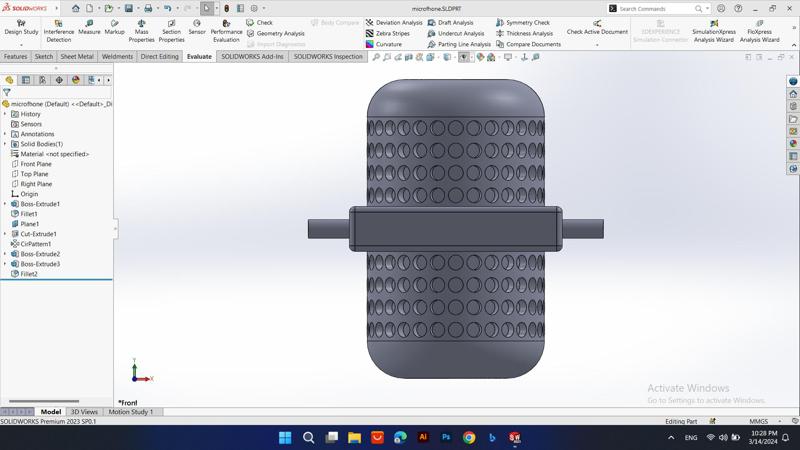800x450 pixels.
Task: Click the Undo icon
Action: [167, 8]
